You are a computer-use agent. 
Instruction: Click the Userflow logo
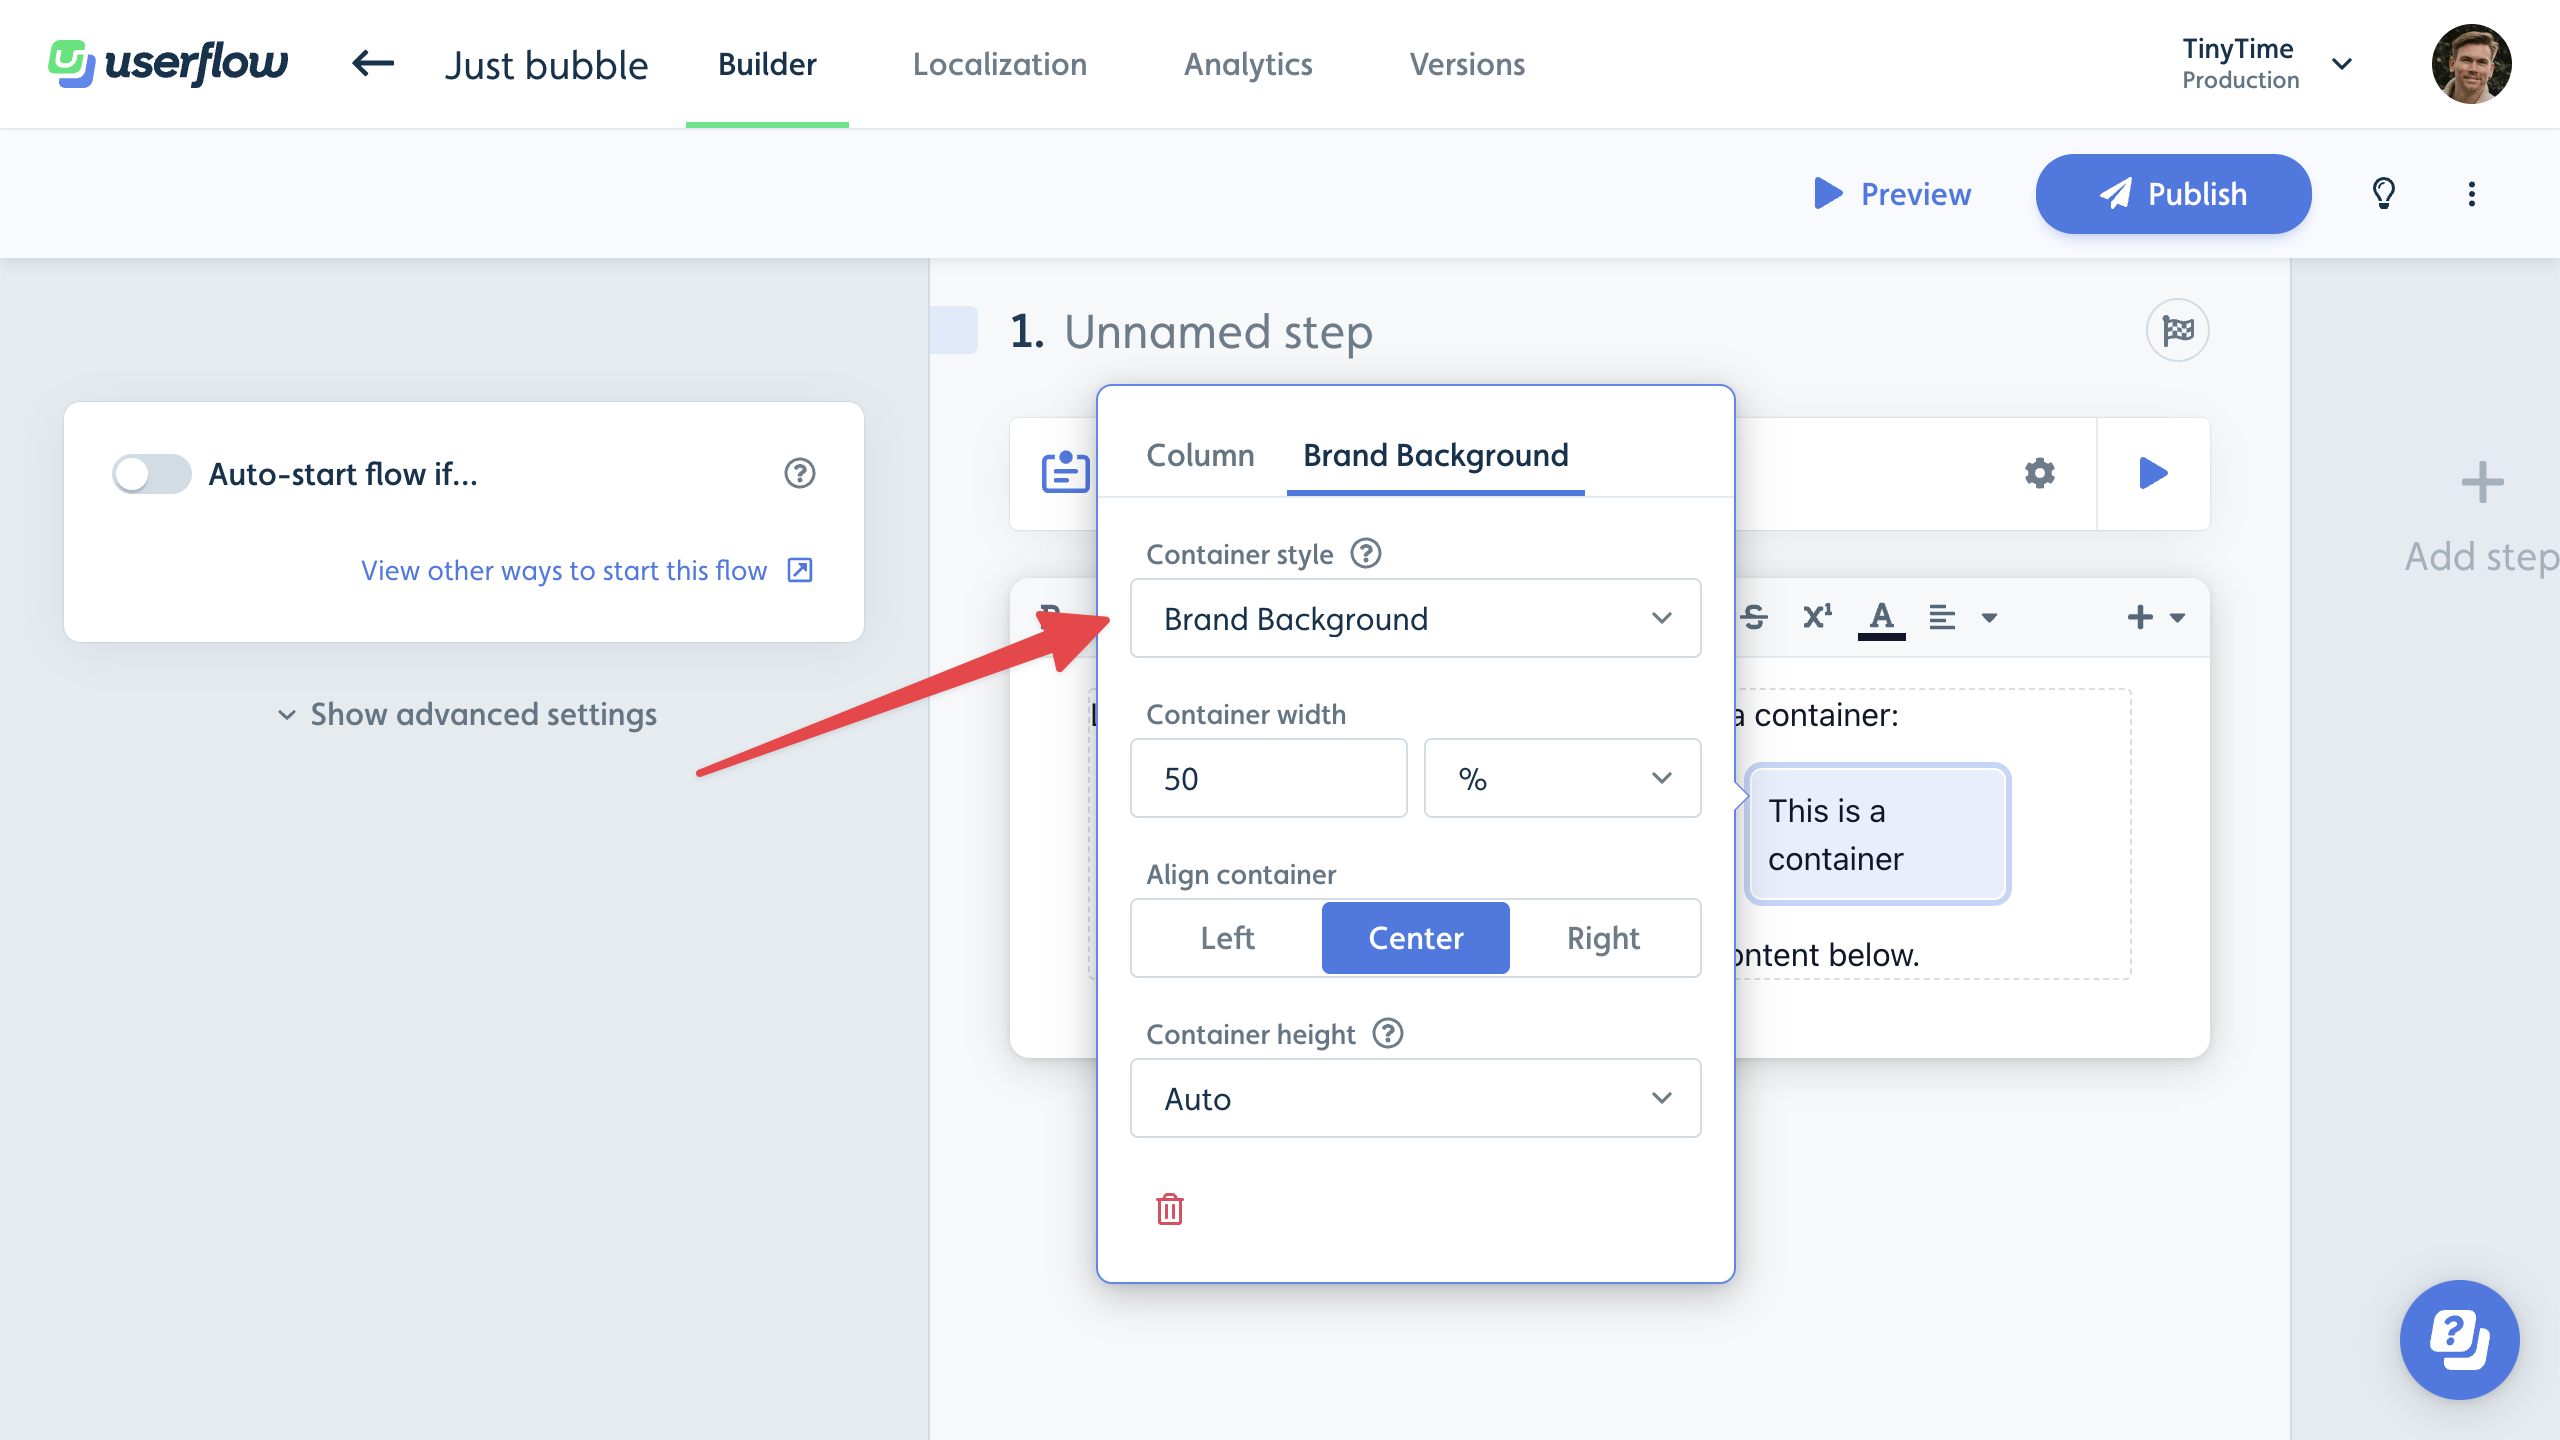point(168,64)
